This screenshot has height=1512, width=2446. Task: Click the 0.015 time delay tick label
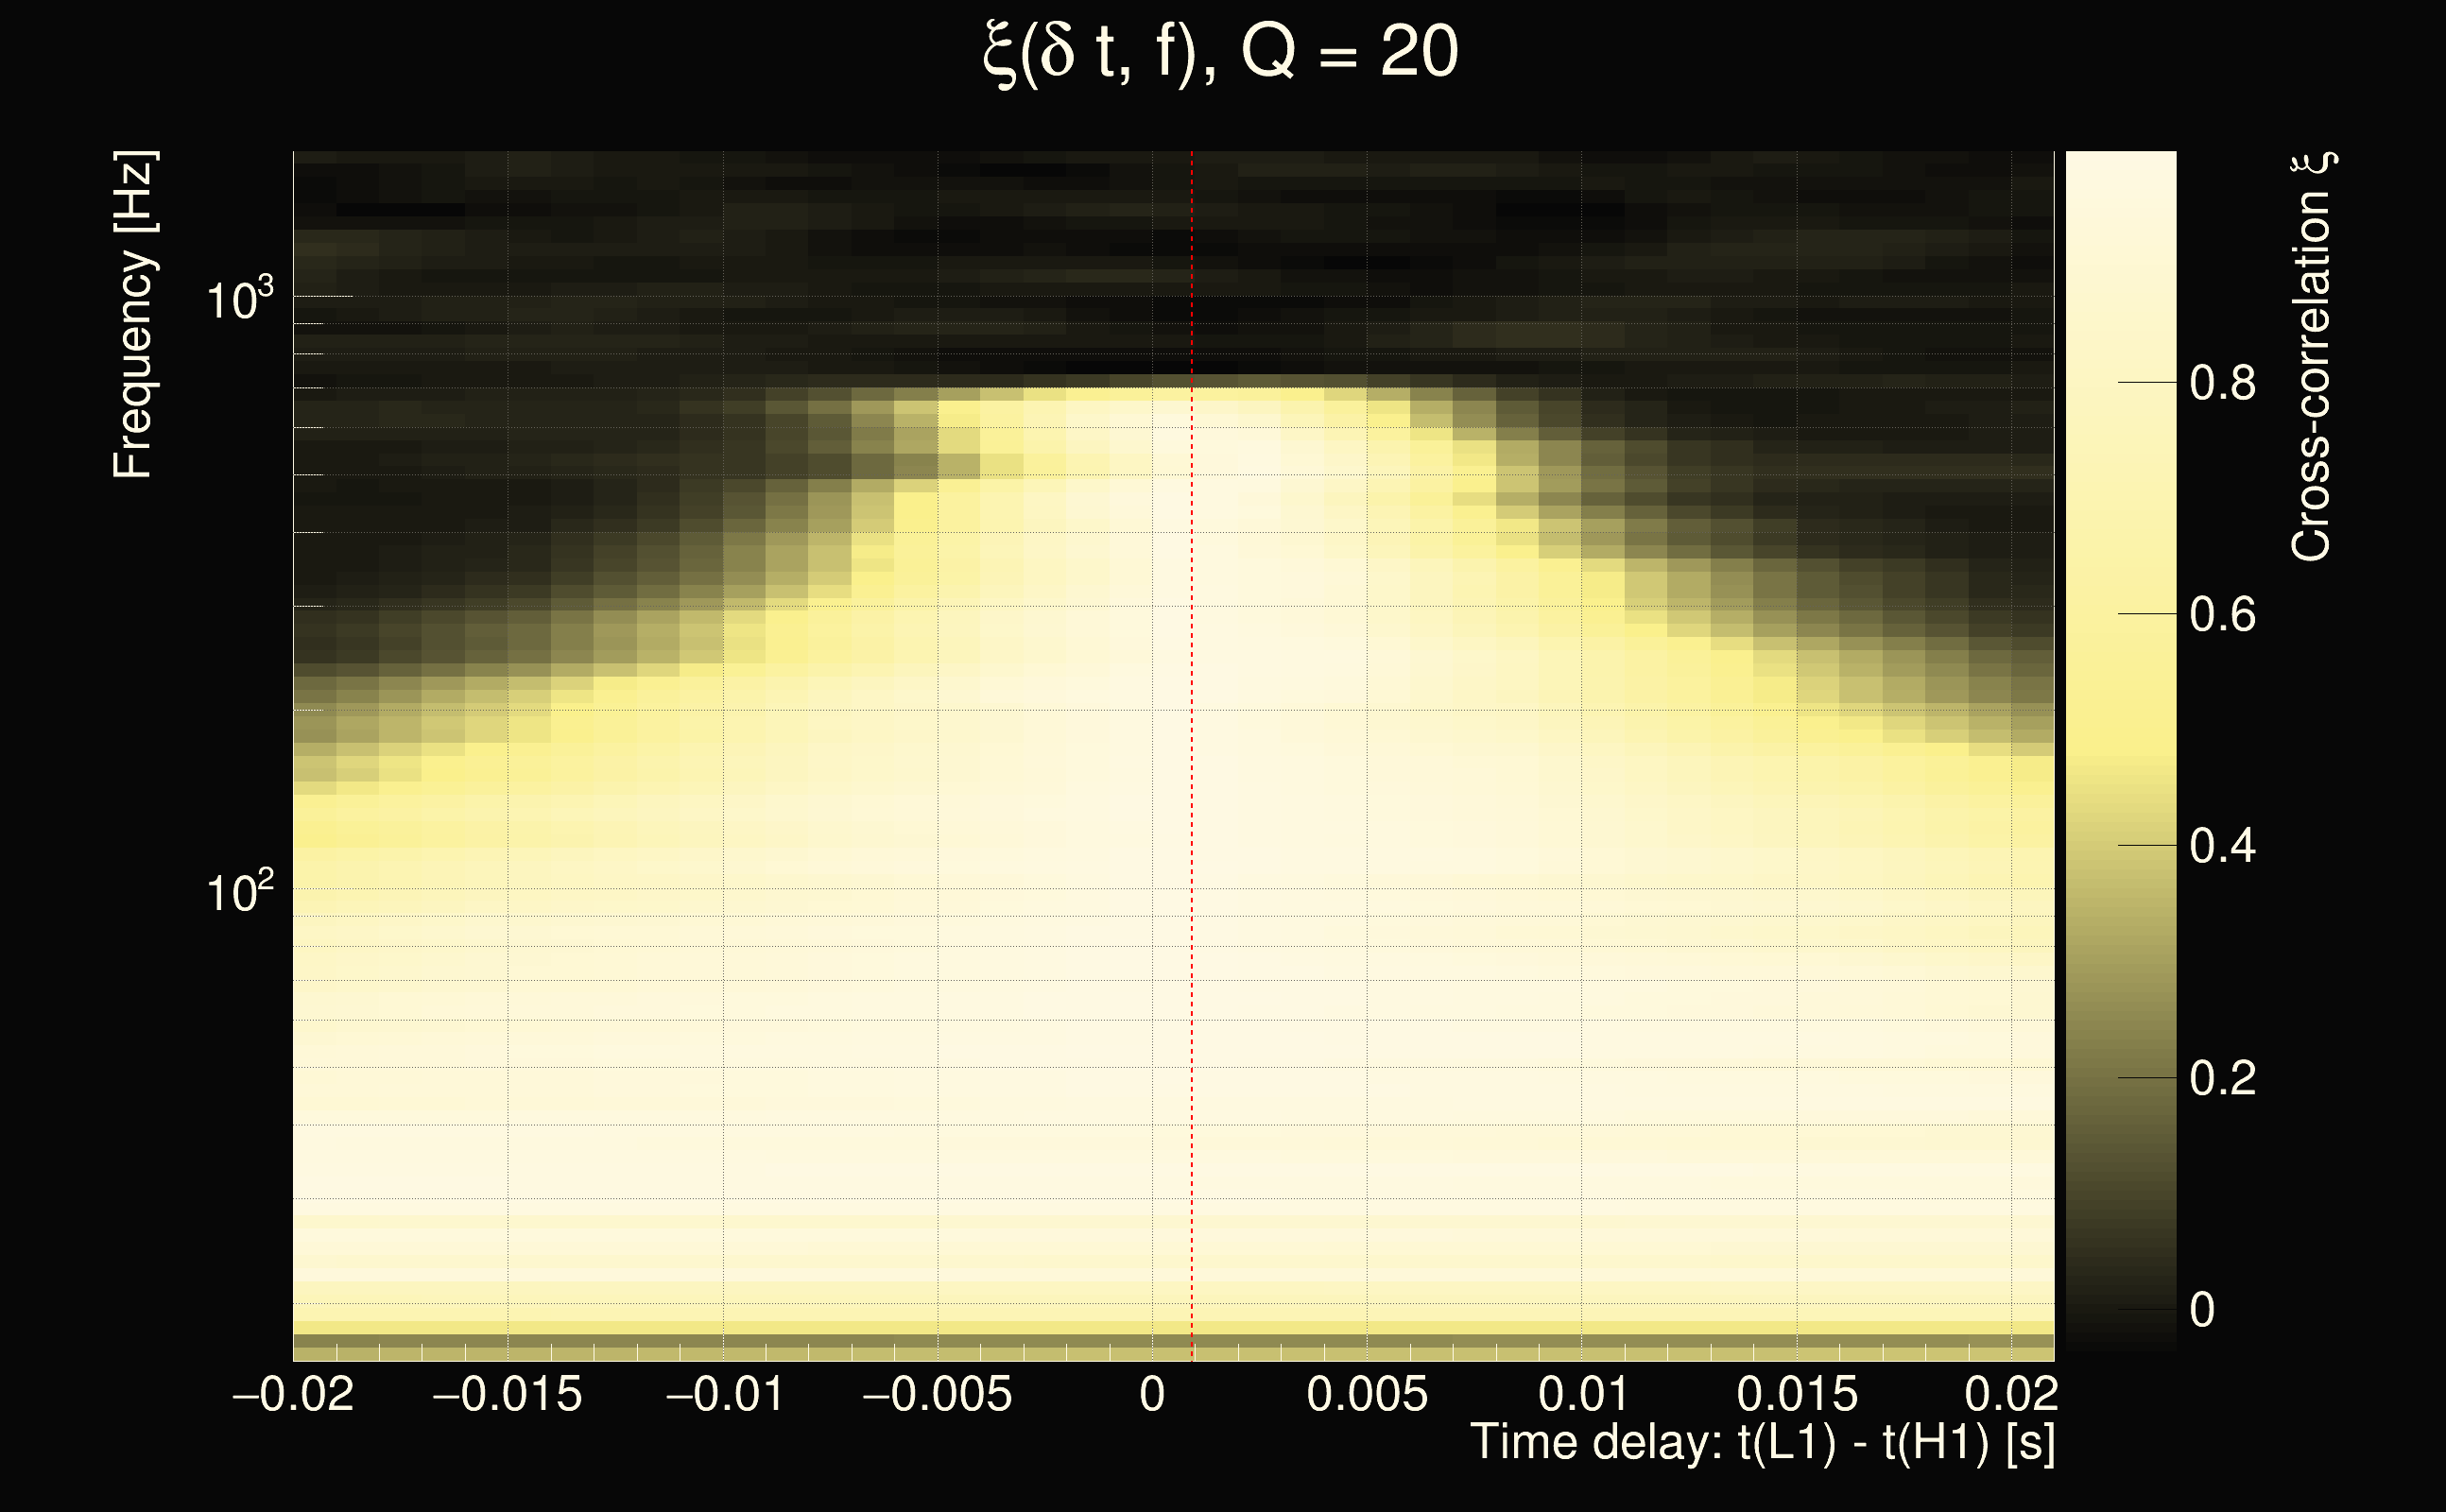click(x=1797, y=1394)
